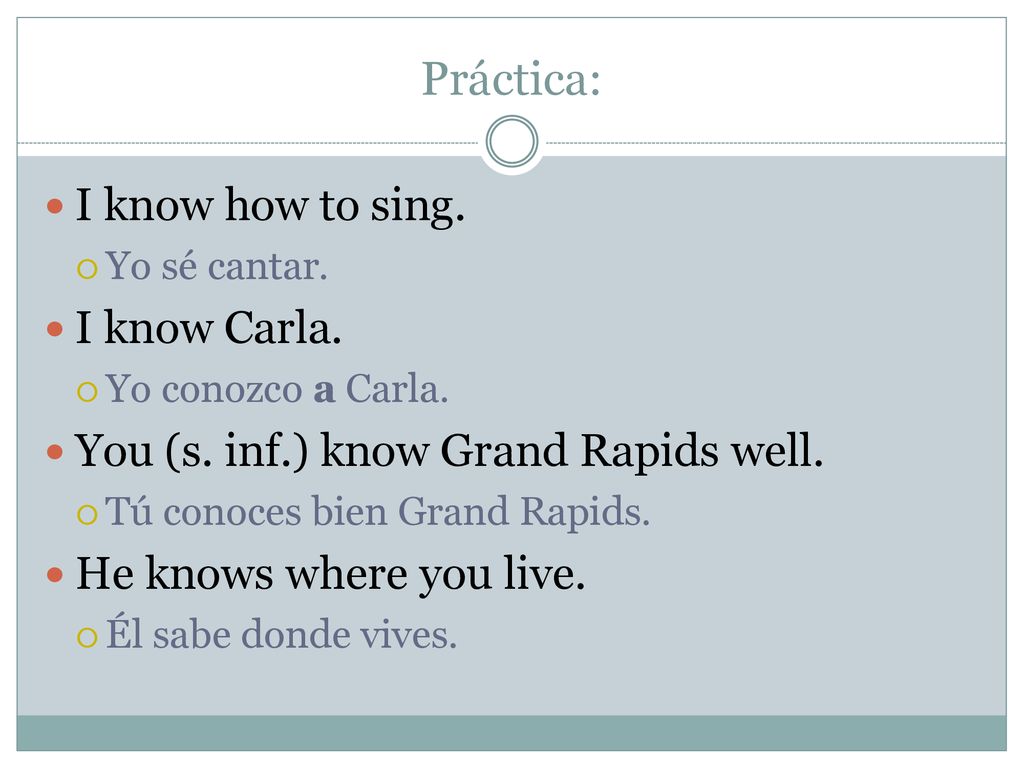Select 'He knows where you live.'
The height and width of the screenshot is (768, 1024).
pyautogui.click(x=330, y=574)
